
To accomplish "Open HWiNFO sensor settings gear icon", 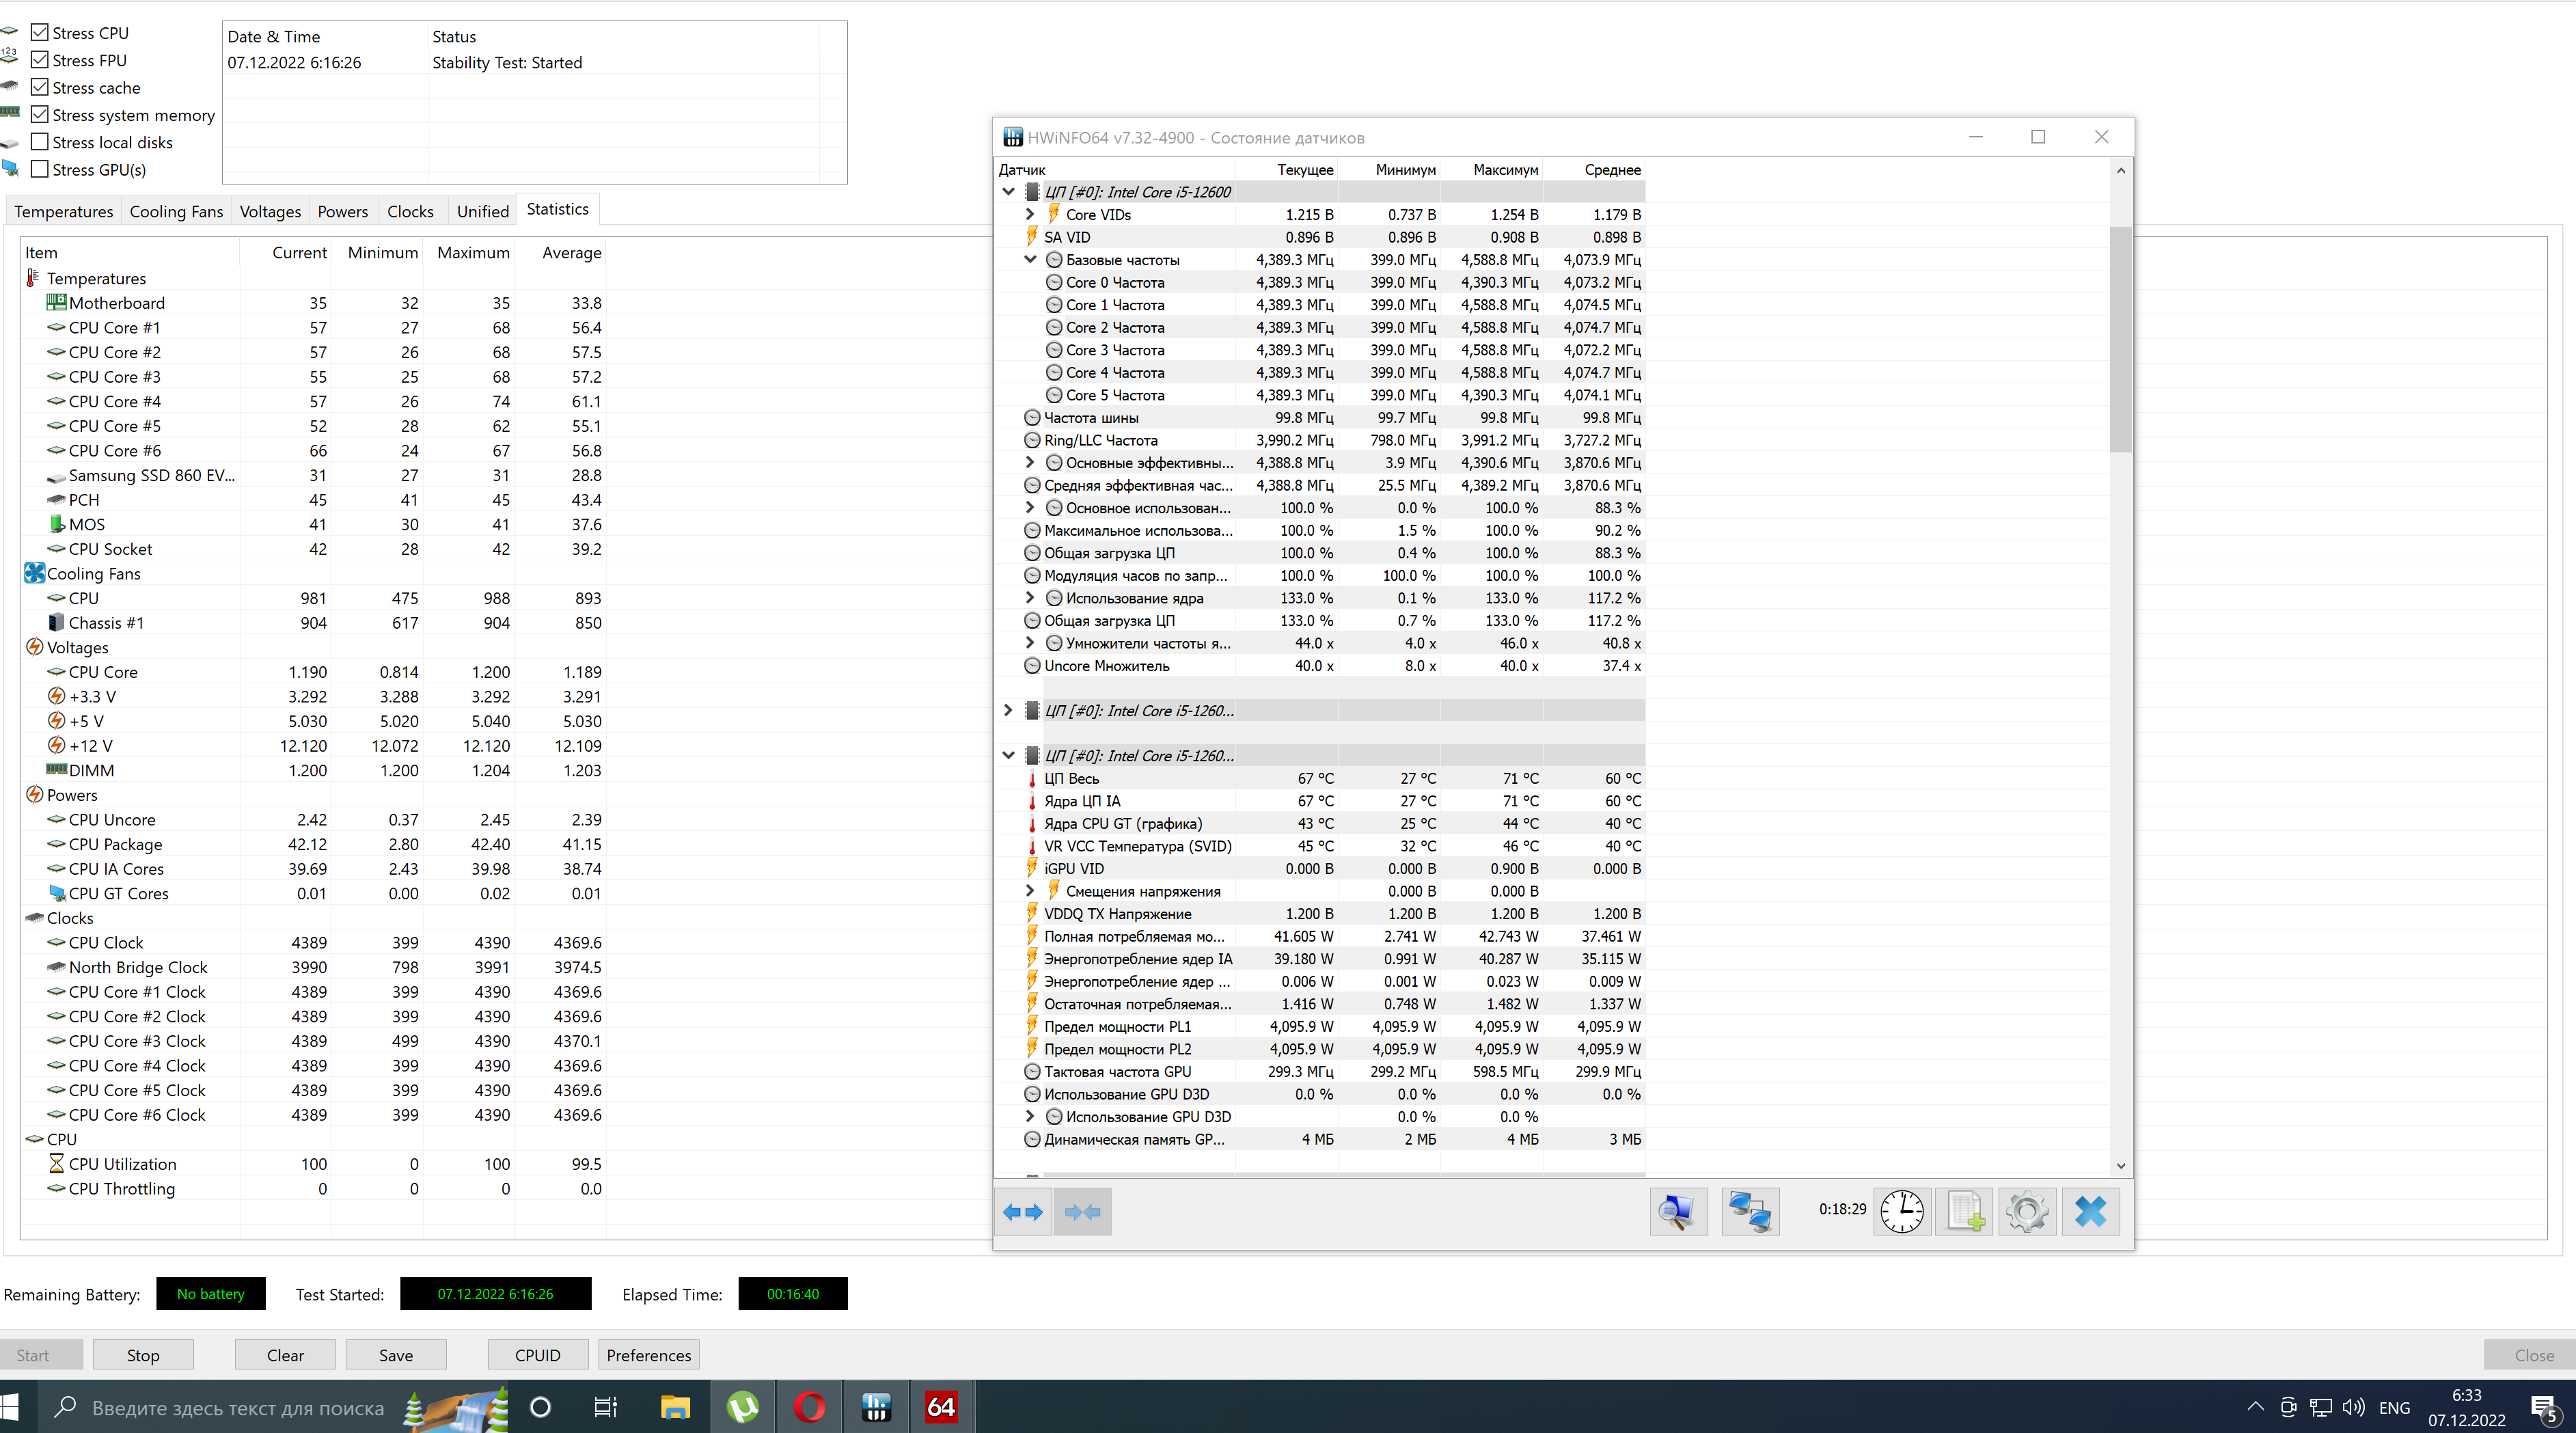I will pyautogui.click(x=2027, y=1212).
